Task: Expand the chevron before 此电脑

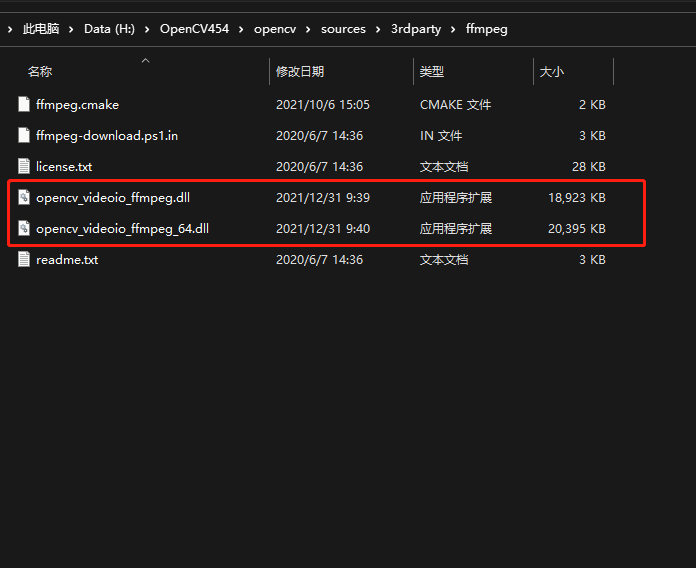Action: pyautogui.click(x=10, y=29)
